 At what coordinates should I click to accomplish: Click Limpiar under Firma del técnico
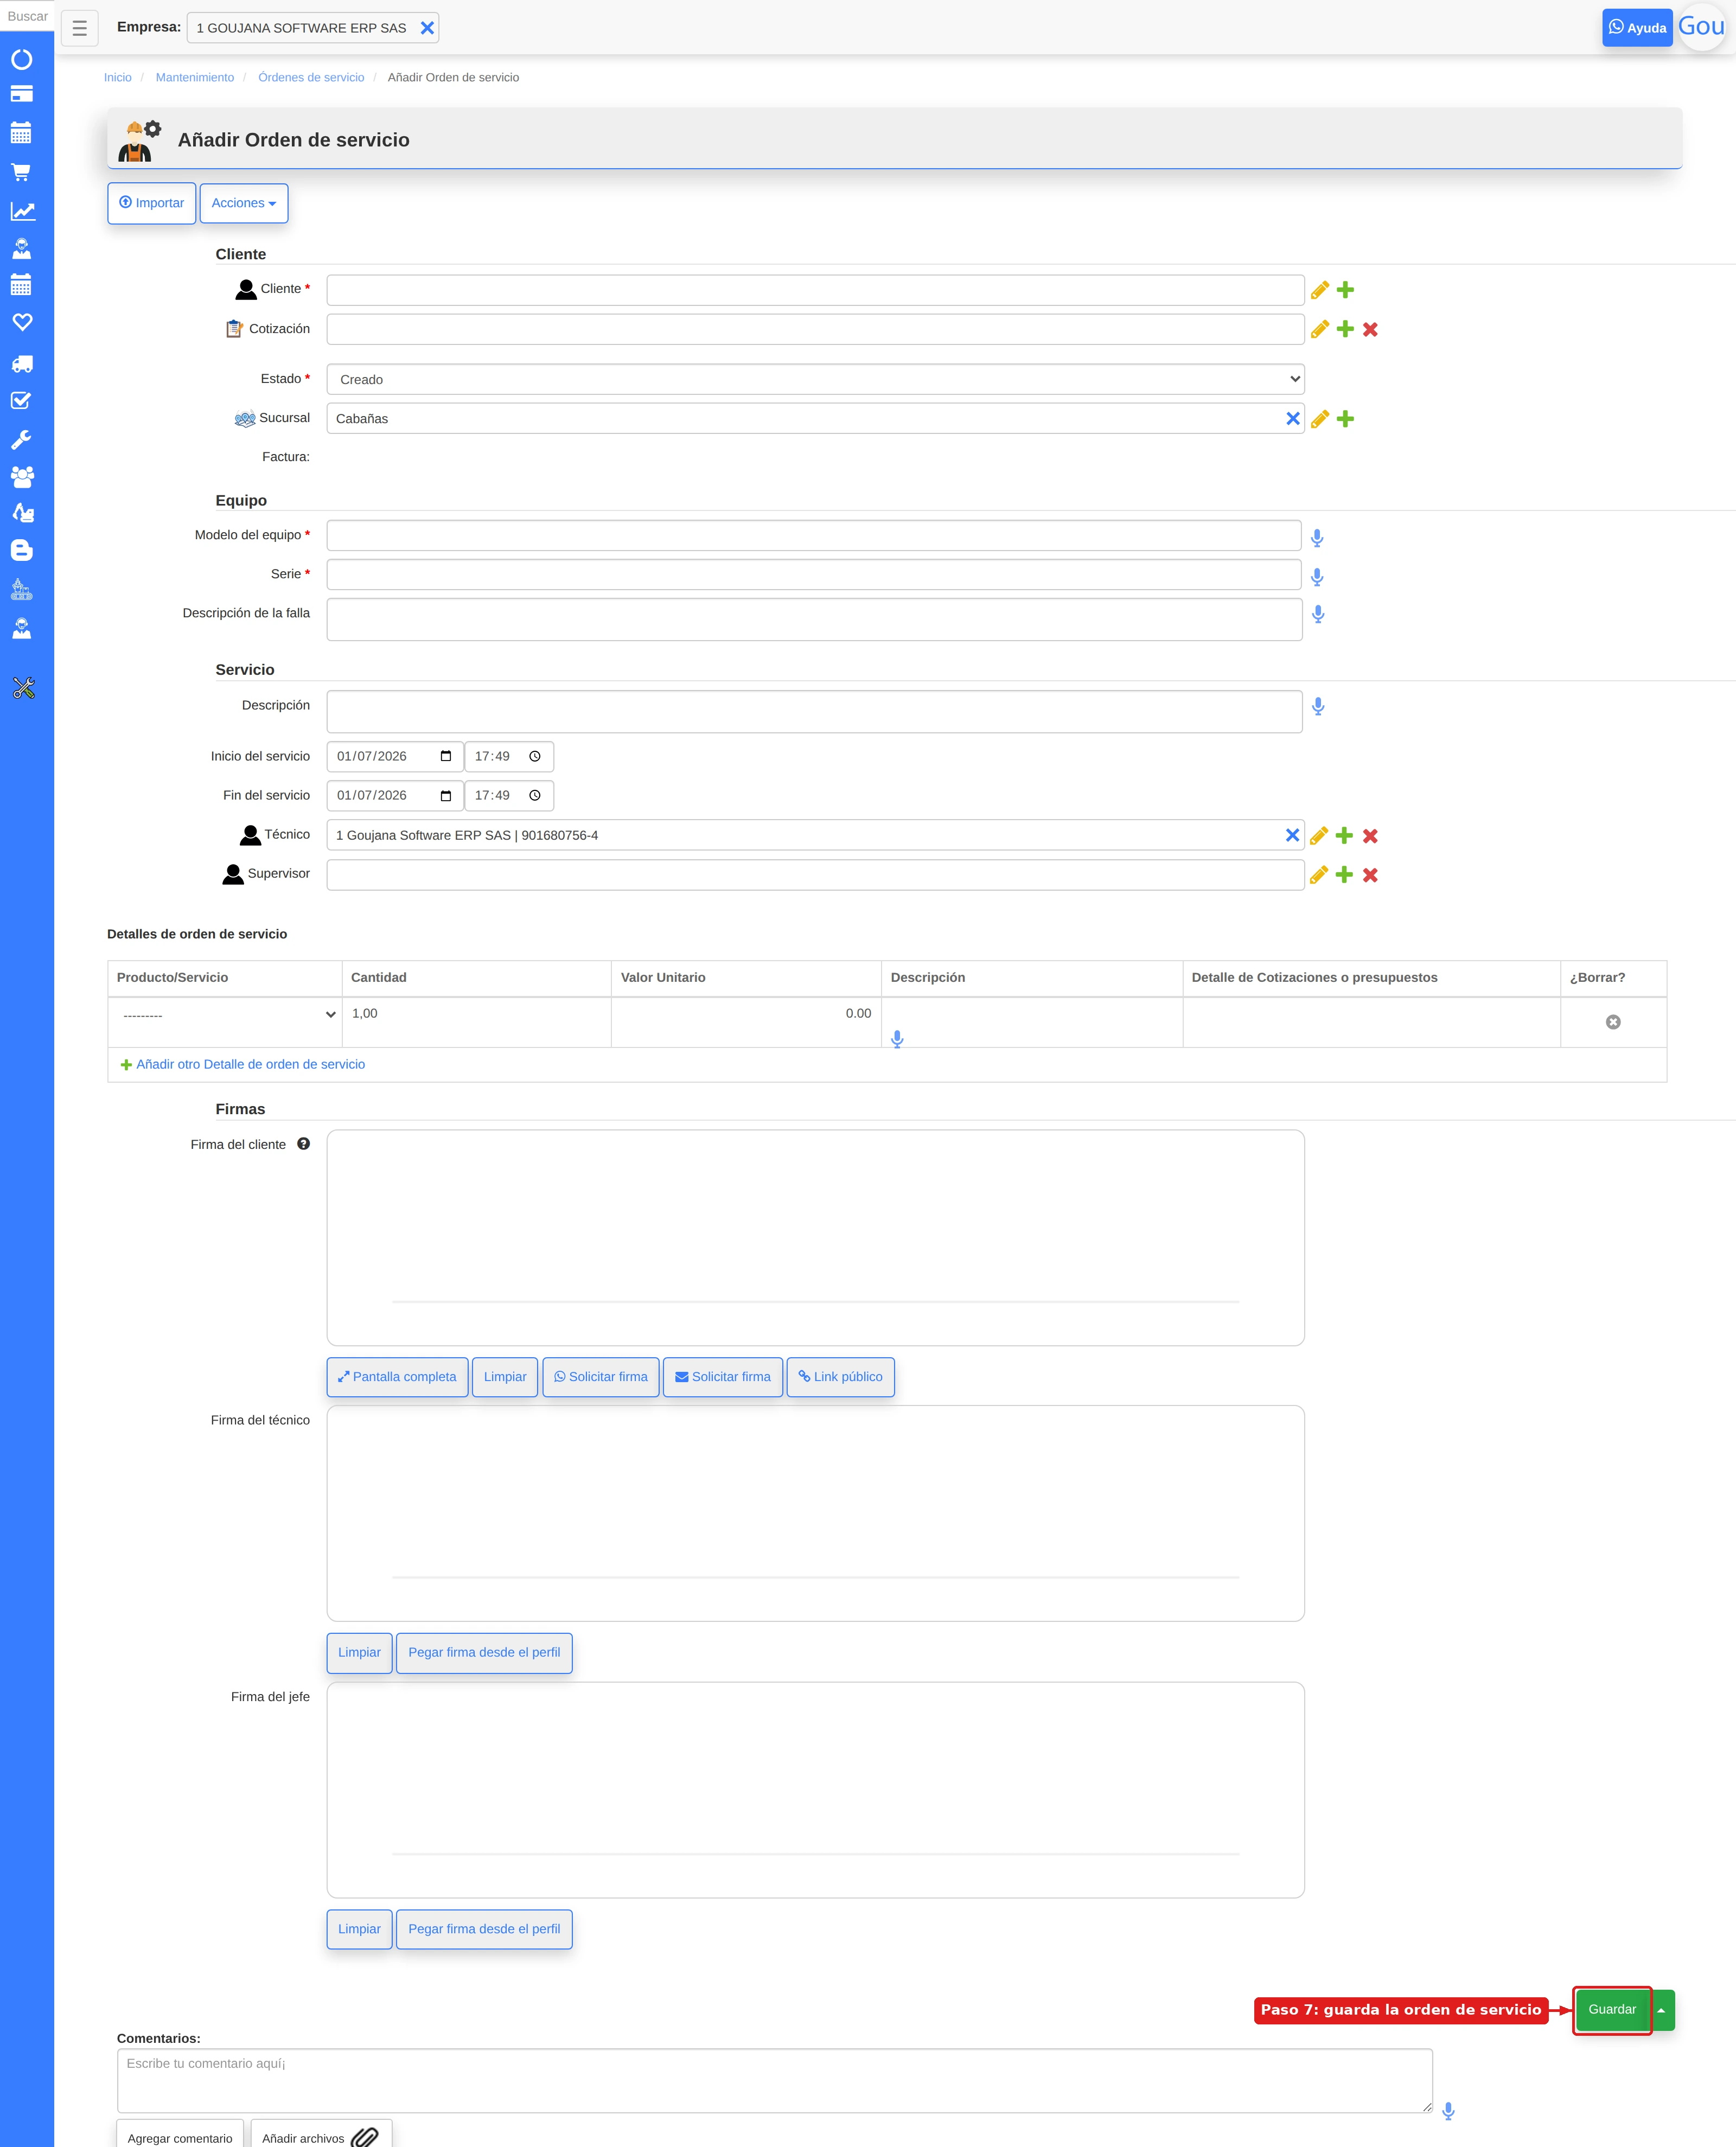point(359,1652)
